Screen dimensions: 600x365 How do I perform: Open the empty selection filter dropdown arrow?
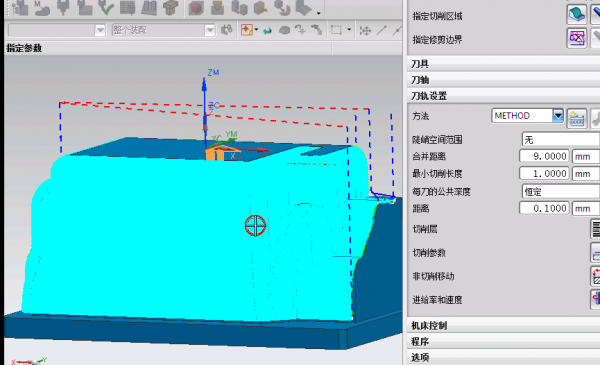pyautogui.click(x=100, y=30)
